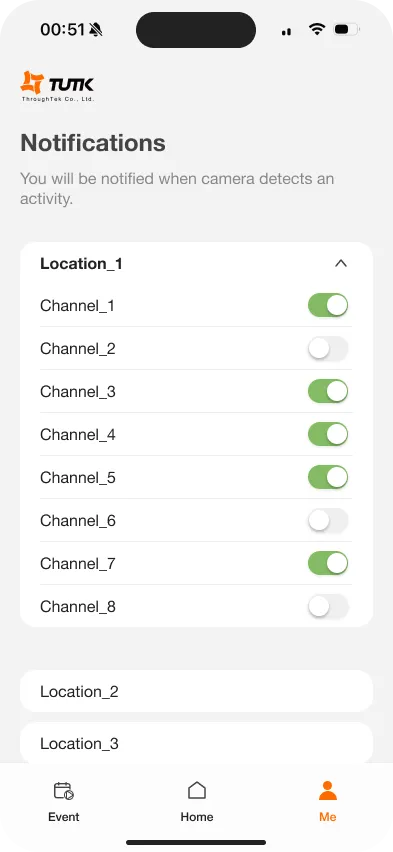Tap the battery status icon
Image resolution: width=393 pixels, height=852 pixels.
[346, 29]
